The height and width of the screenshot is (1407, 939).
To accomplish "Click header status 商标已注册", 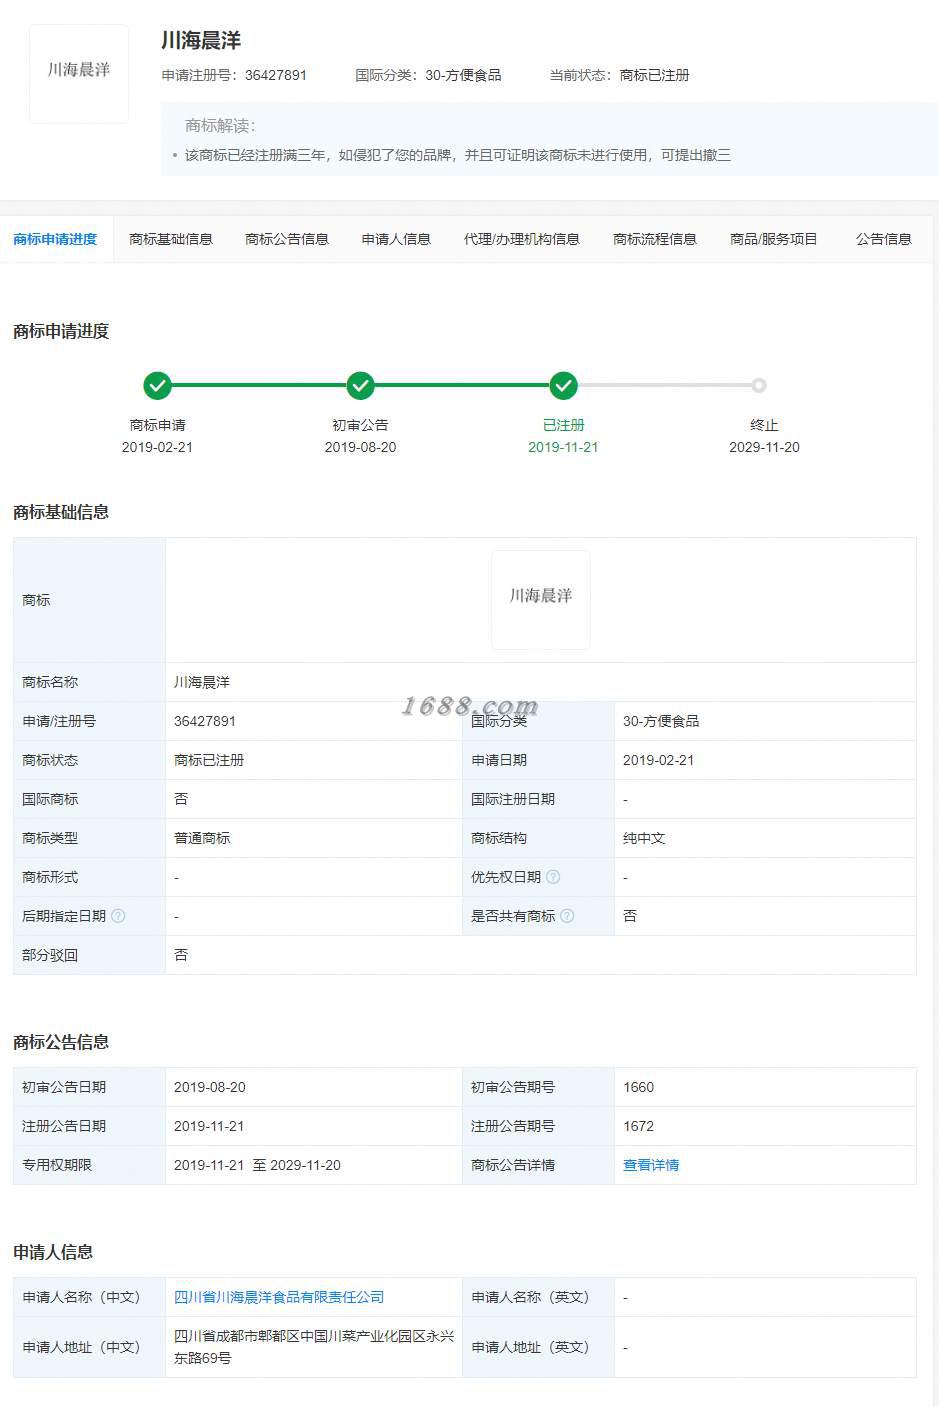I will pyautogui.click(x=655, y=75).
